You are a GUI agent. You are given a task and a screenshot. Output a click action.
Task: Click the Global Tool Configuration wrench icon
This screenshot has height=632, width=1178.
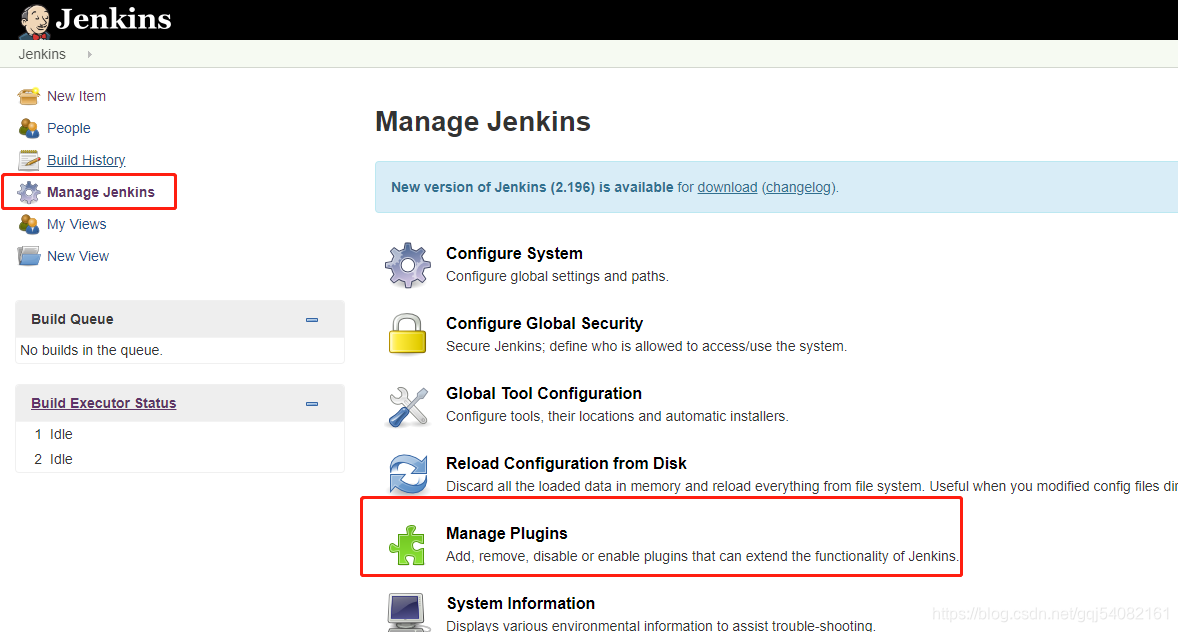click(408, 406)
